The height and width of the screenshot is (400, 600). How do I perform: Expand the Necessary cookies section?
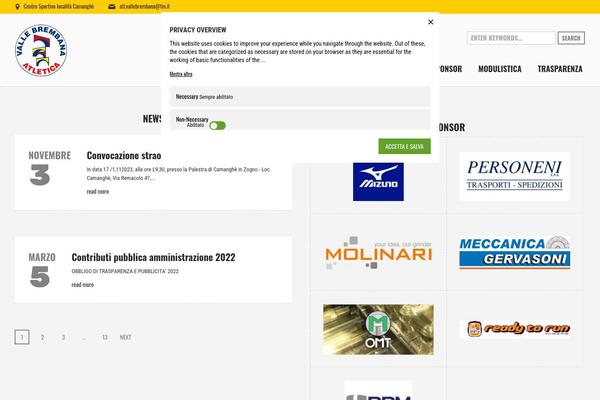click(300, 96)
